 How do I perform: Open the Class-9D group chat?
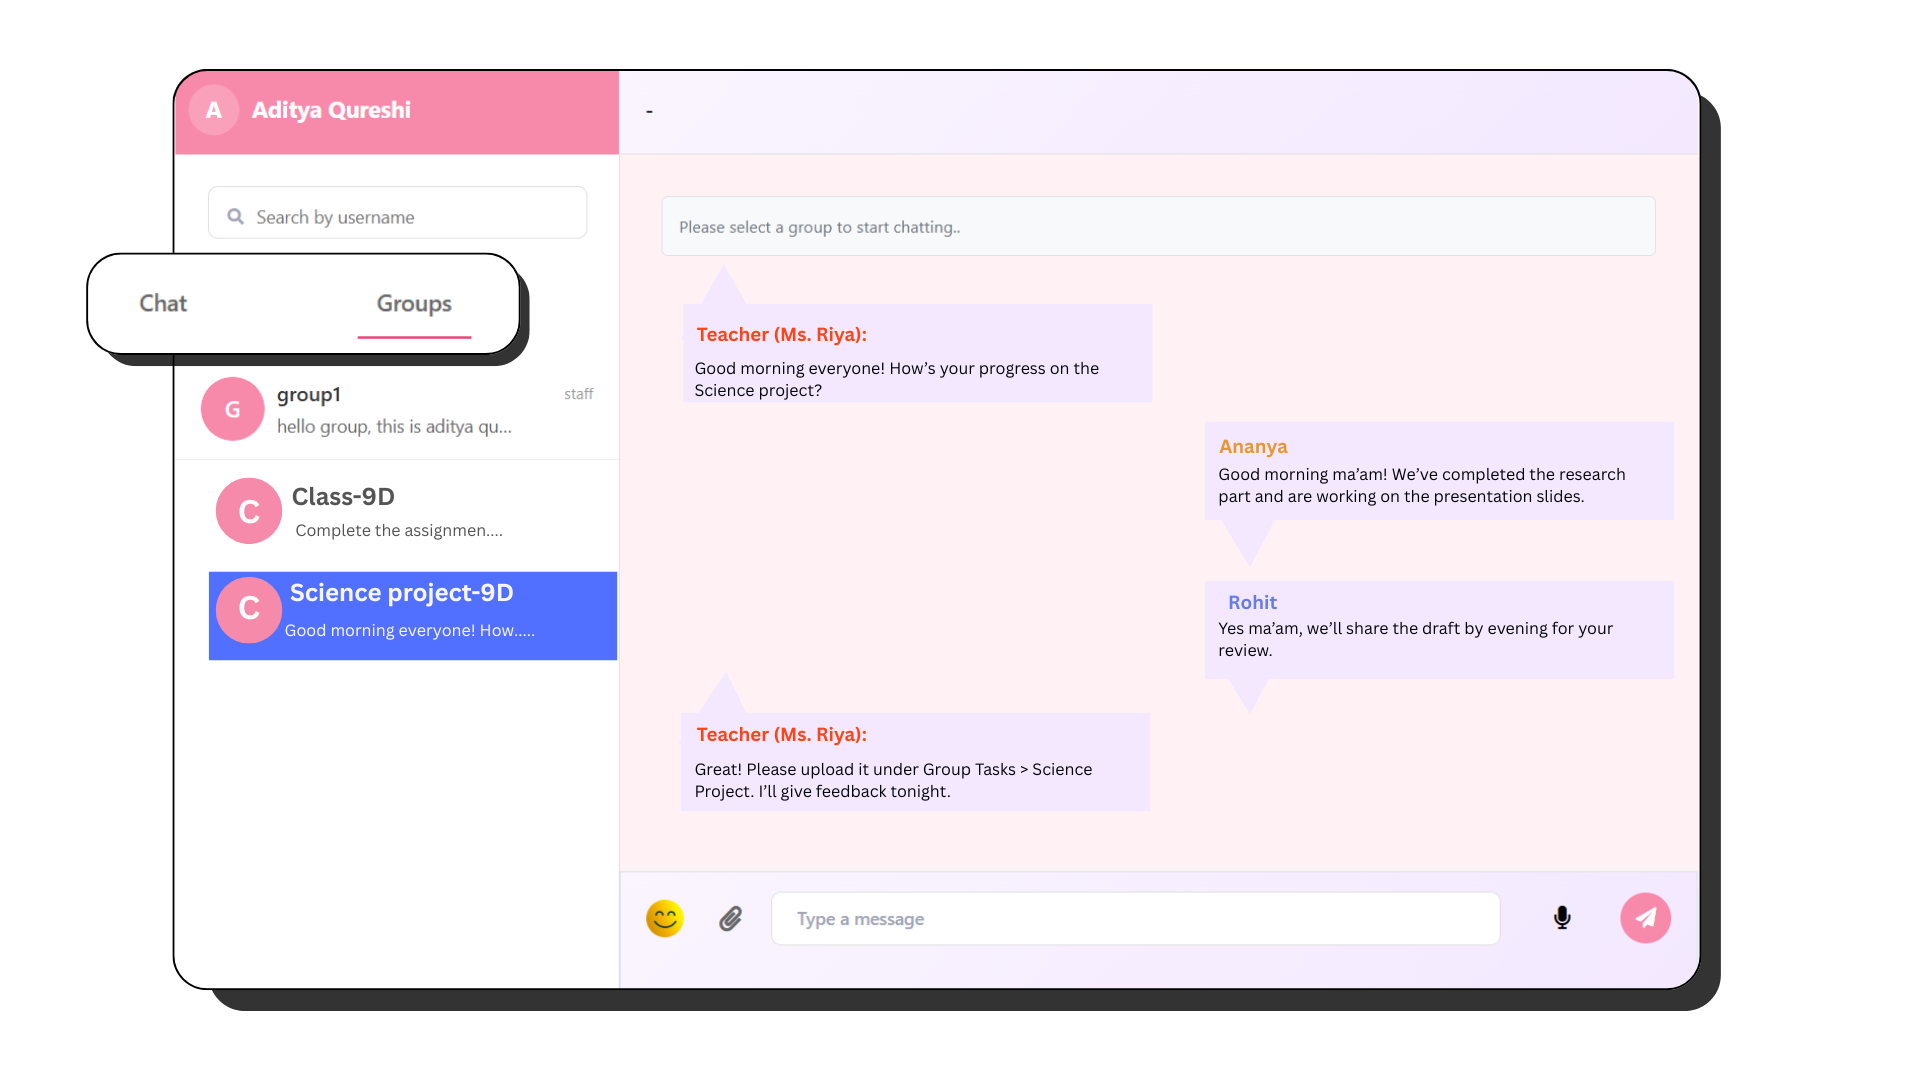(400, 511)
